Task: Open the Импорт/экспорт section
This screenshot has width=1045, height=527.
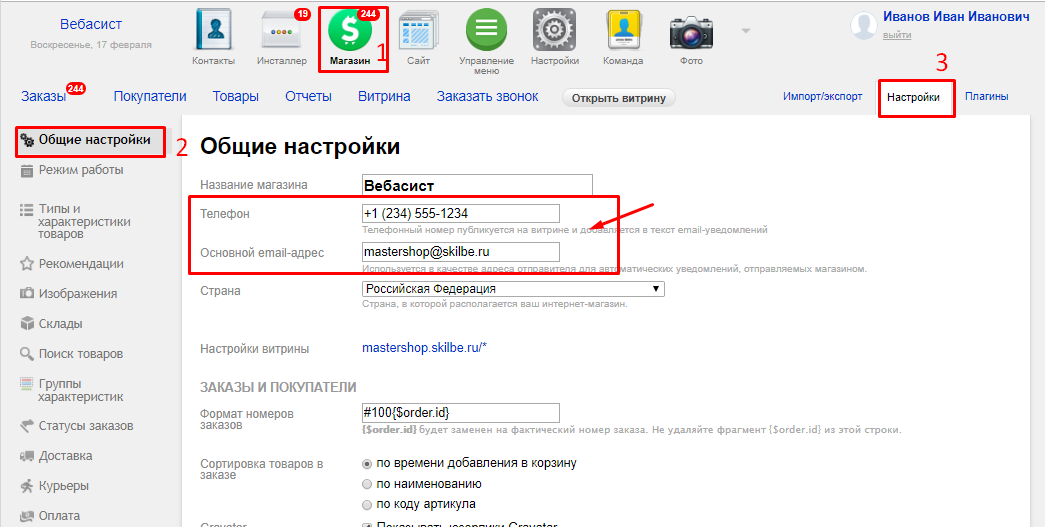Action: tap(822, 97)
